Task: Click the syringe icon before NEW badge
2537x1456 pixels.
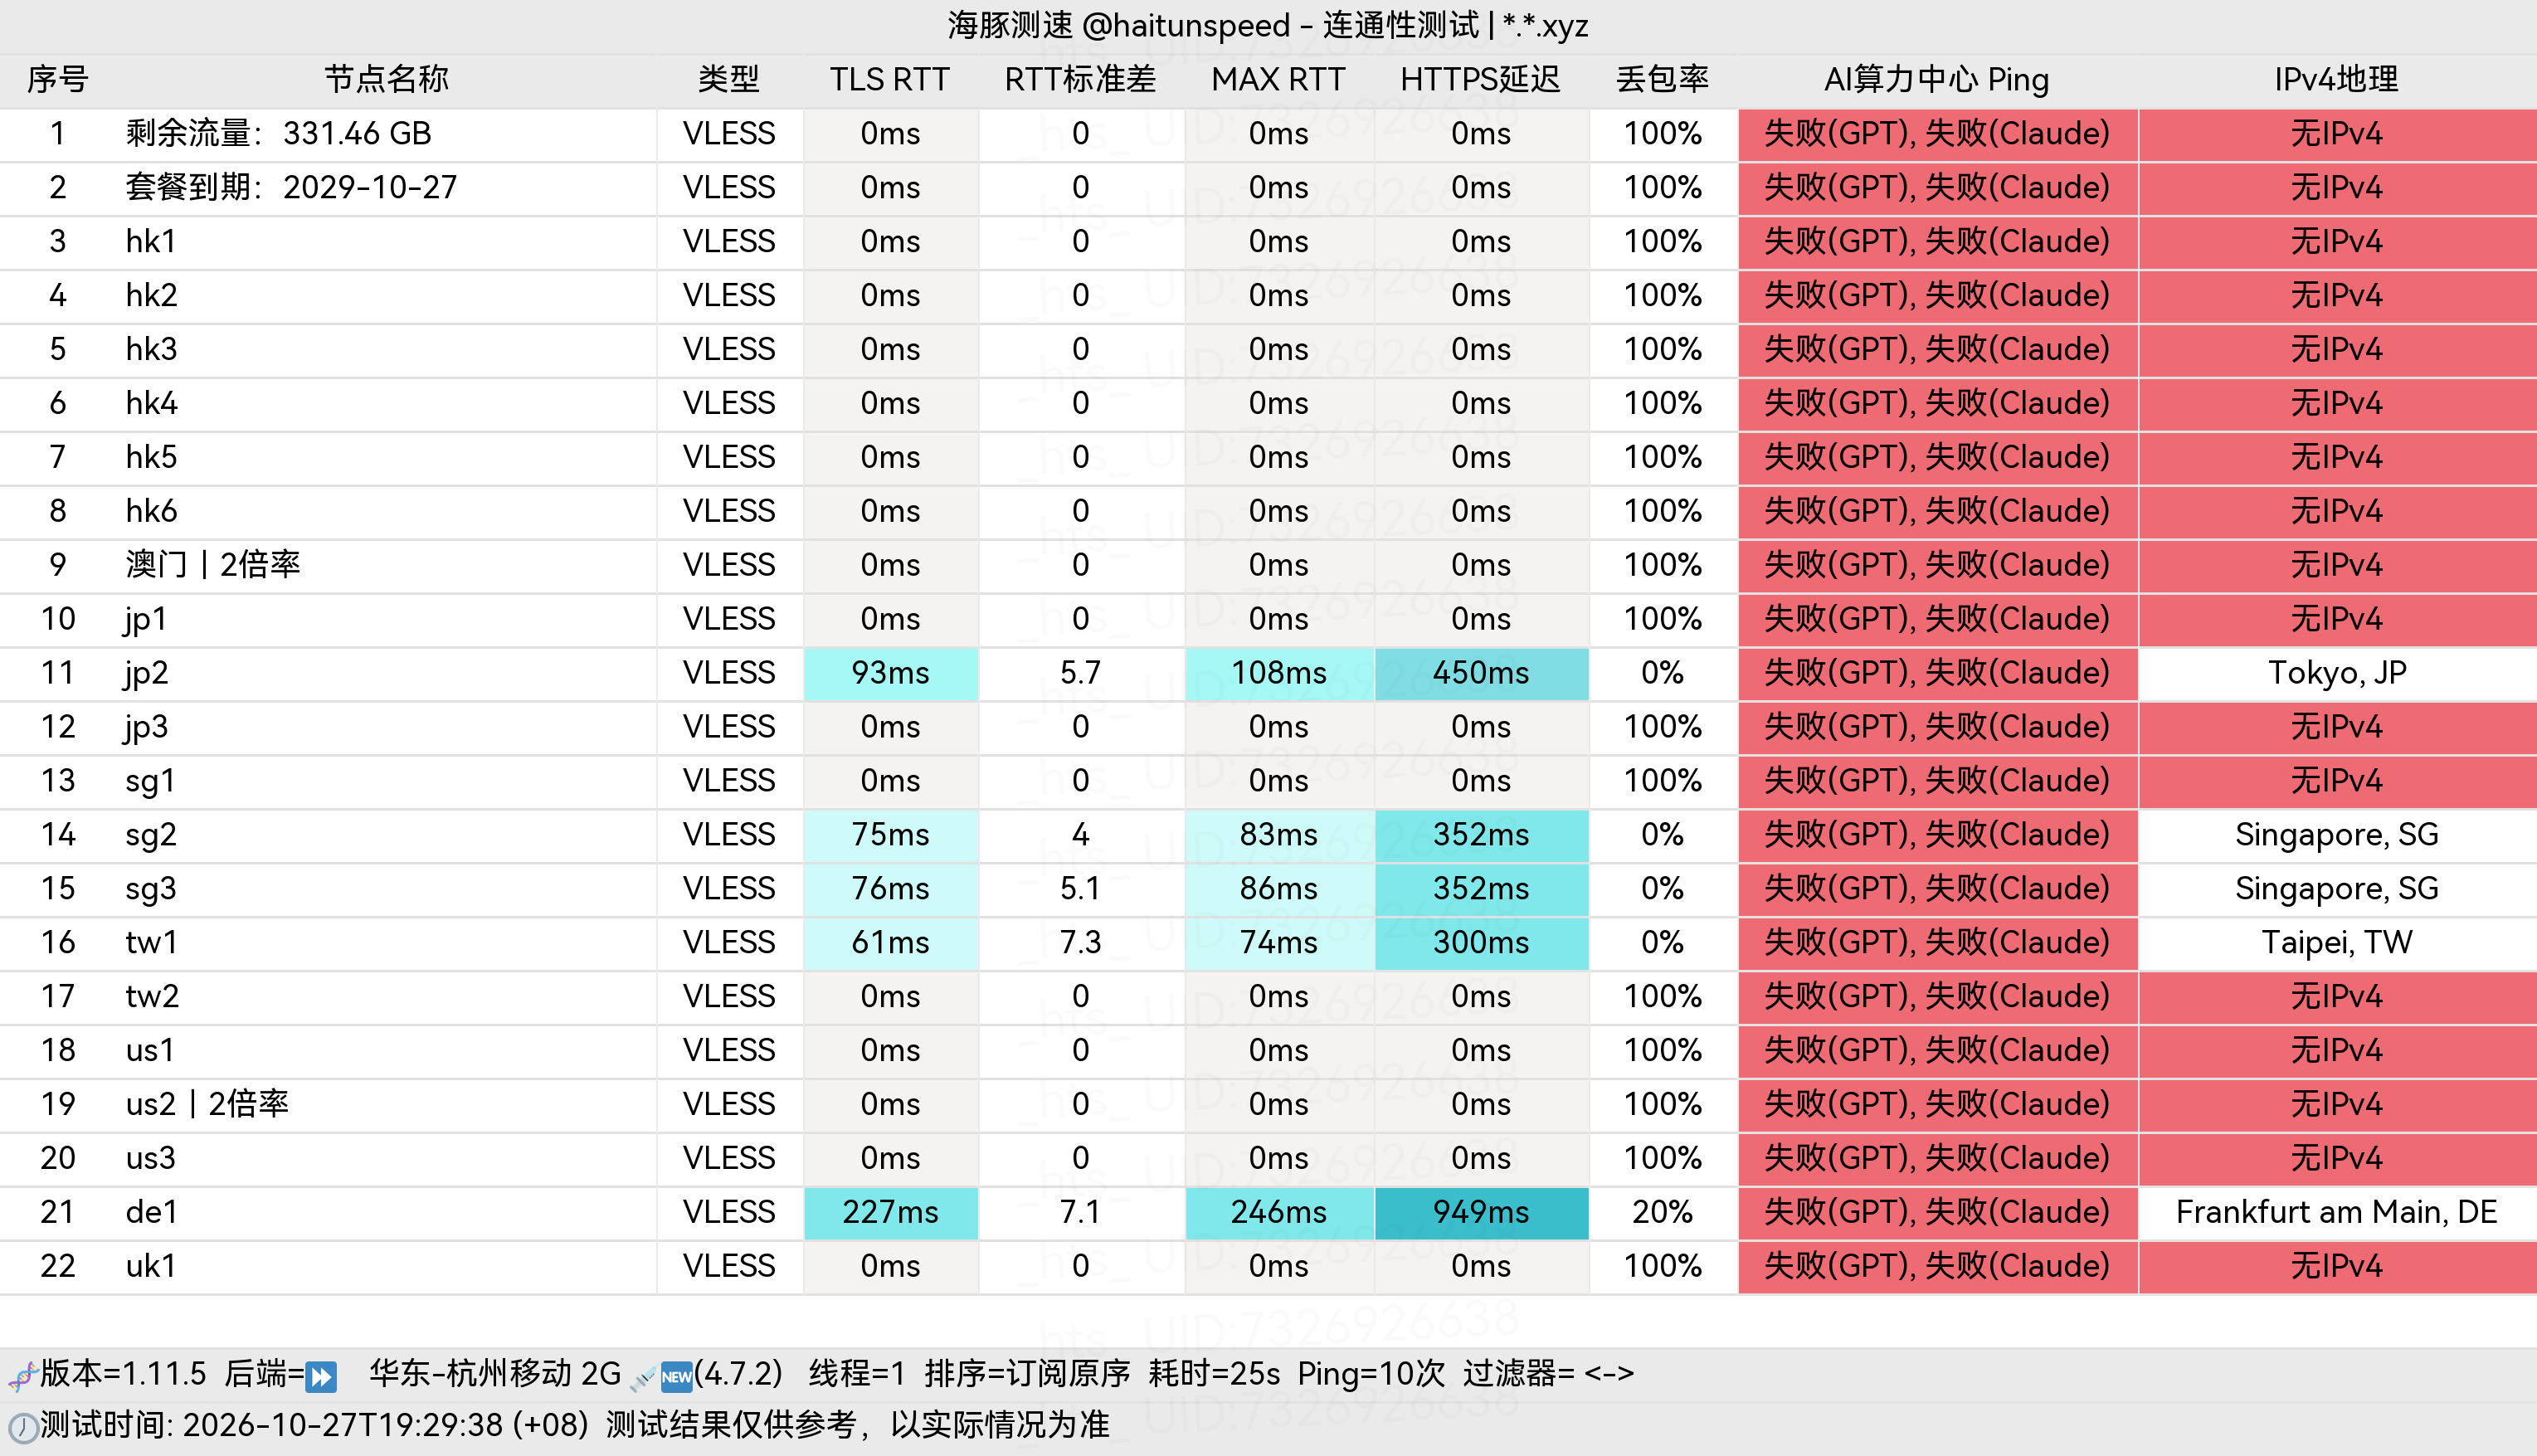Action: click(x=642, y=1377)
